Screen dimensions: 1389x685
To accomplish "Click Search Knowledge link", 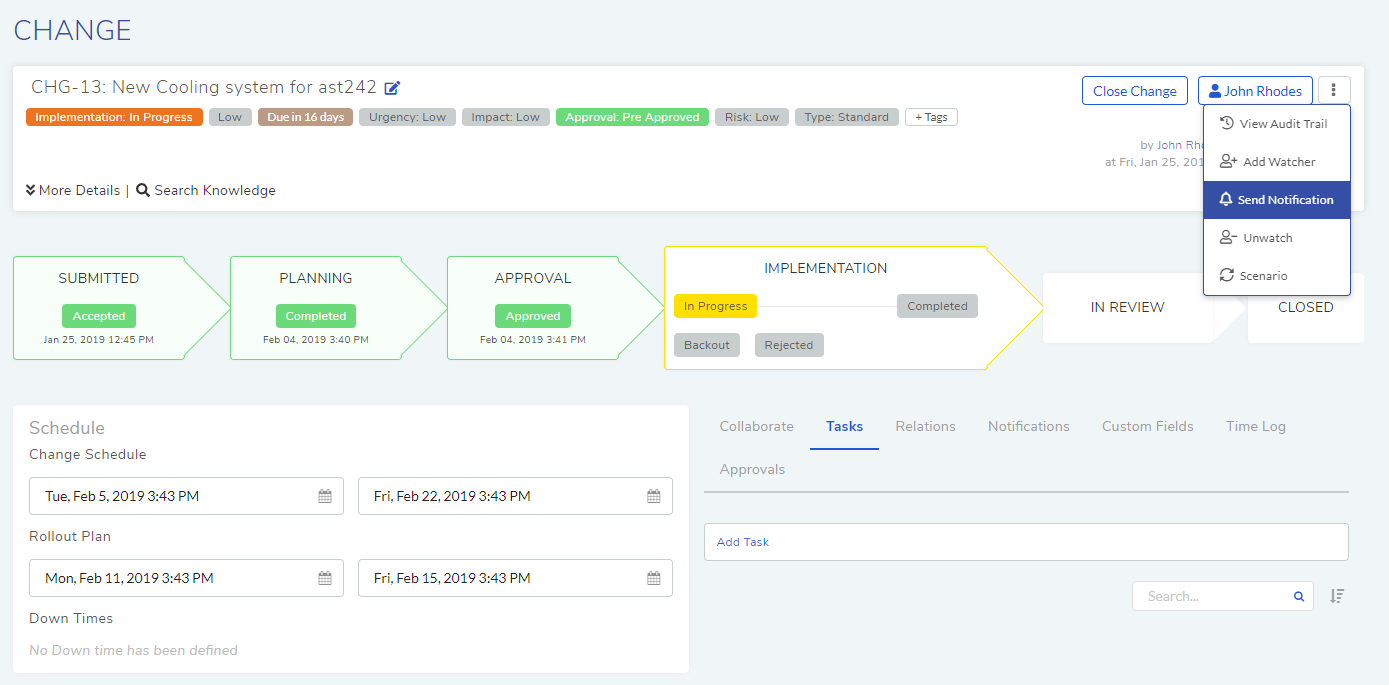I will pos(206,190).
